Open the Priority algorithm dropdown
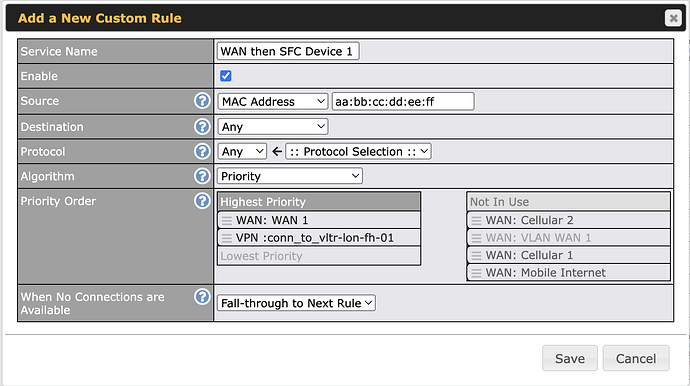Screen dimensions: 690x386 [x=290, y=176]
